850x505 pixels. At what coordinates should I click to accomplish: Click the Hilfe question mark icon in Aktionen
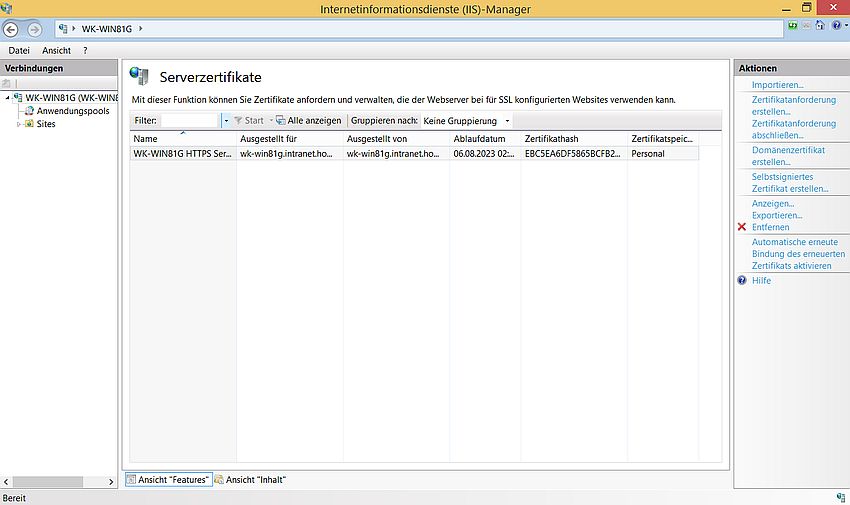pyautogui.click(x=742, y=280)
